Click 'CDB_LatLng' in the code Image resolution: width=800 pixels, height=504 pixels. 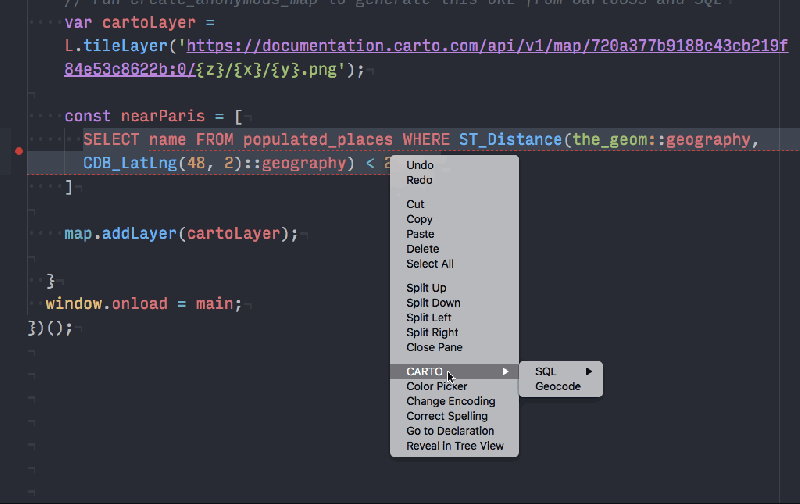(x=130, y=163)
